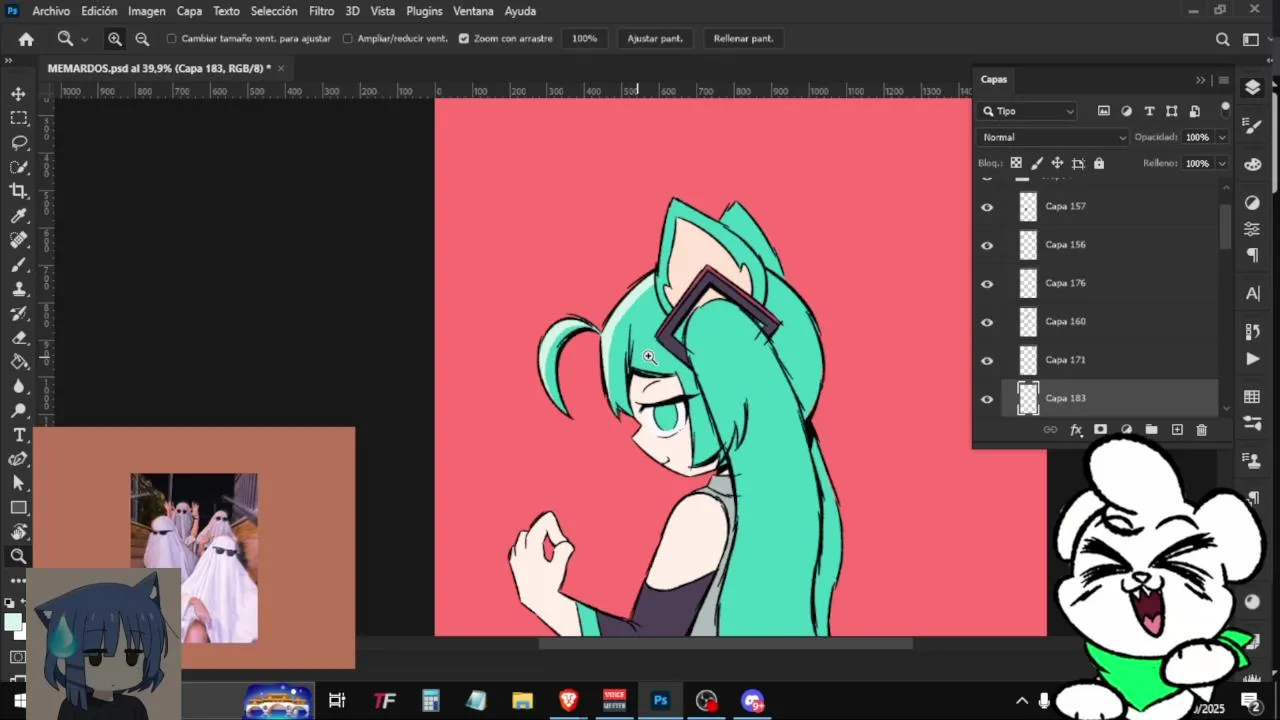
Task: Collapse the Capas panel with double arrows
Action: click(1200, 80)
